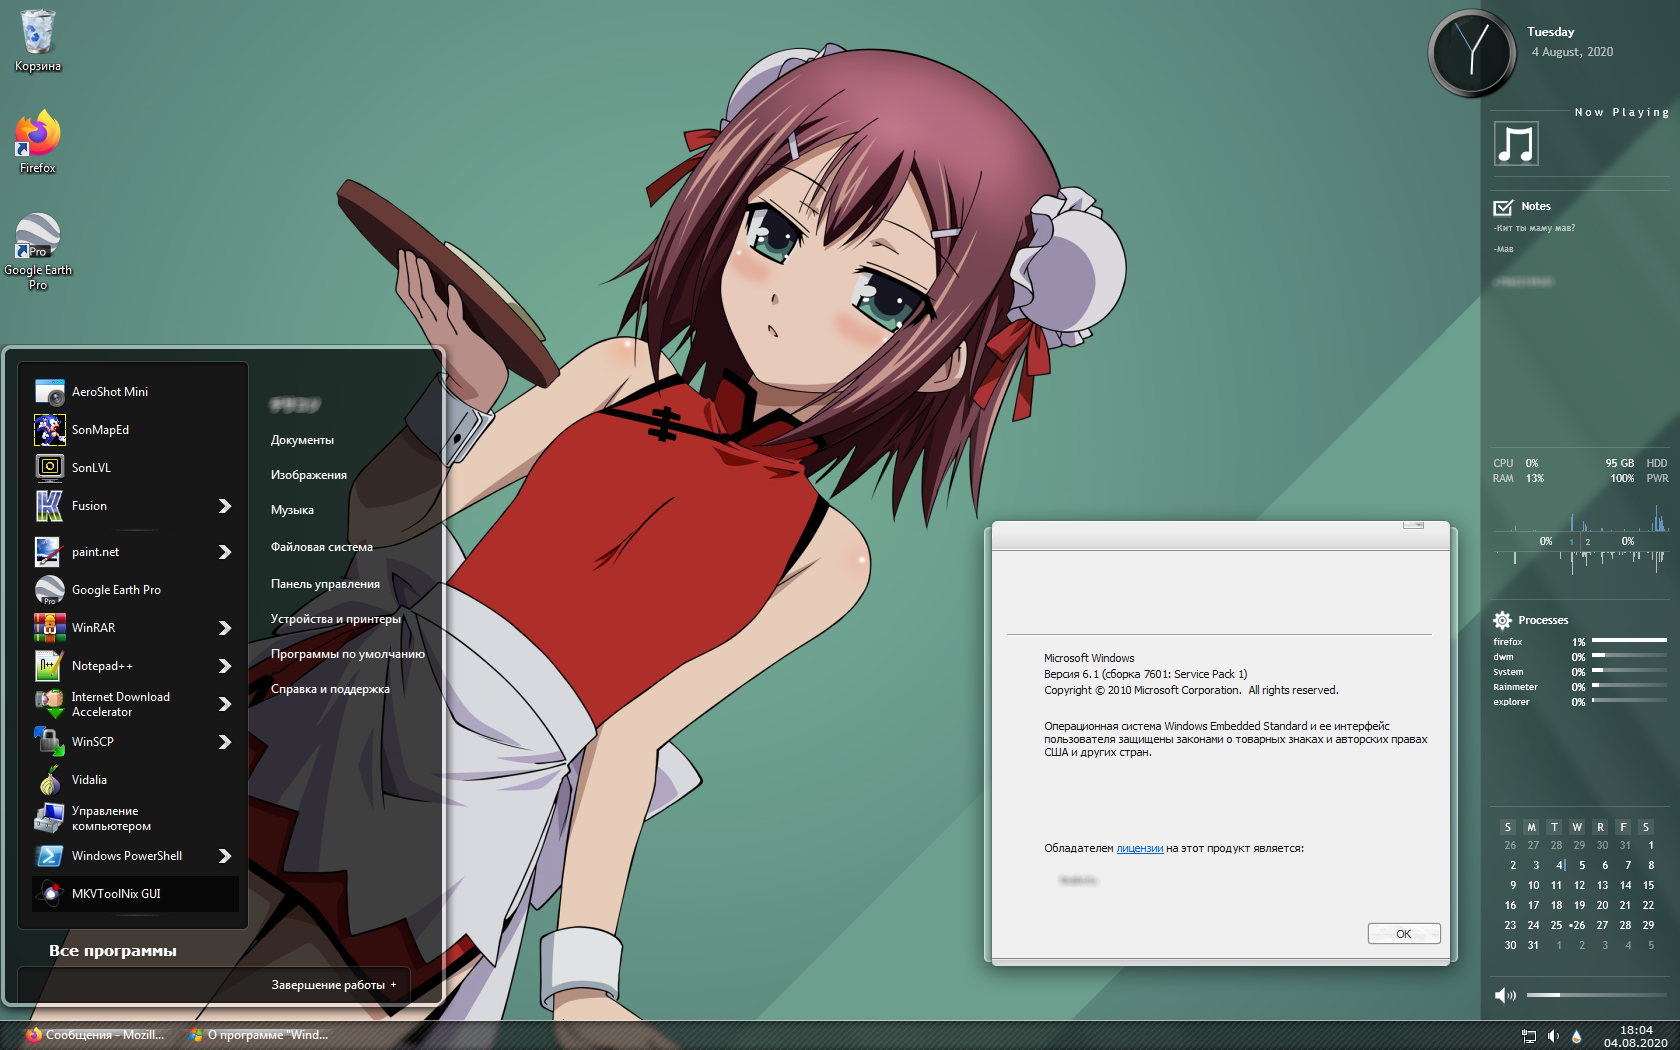Open the лицензии link in the dialog

click(x=1140, y=848)
